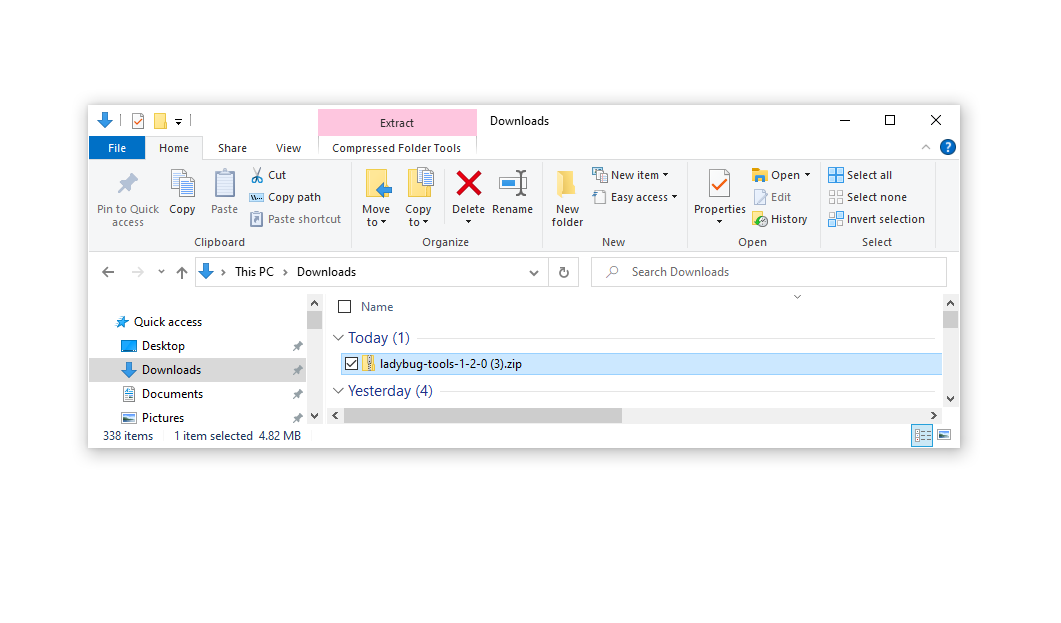
Task: Click Select all in the ribbon
Action: click(x=861, y=174)
